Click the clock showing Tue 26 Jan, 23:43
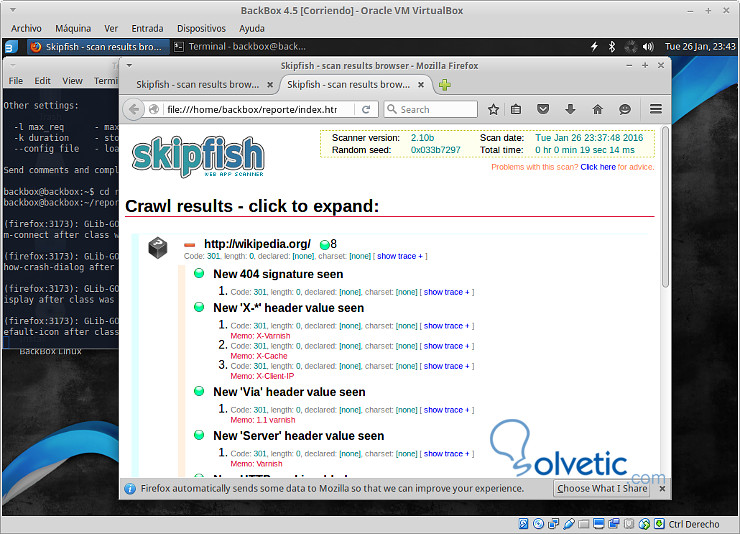Screen dimensions: 740x534 pyautogui.click(x=700, y=46)
